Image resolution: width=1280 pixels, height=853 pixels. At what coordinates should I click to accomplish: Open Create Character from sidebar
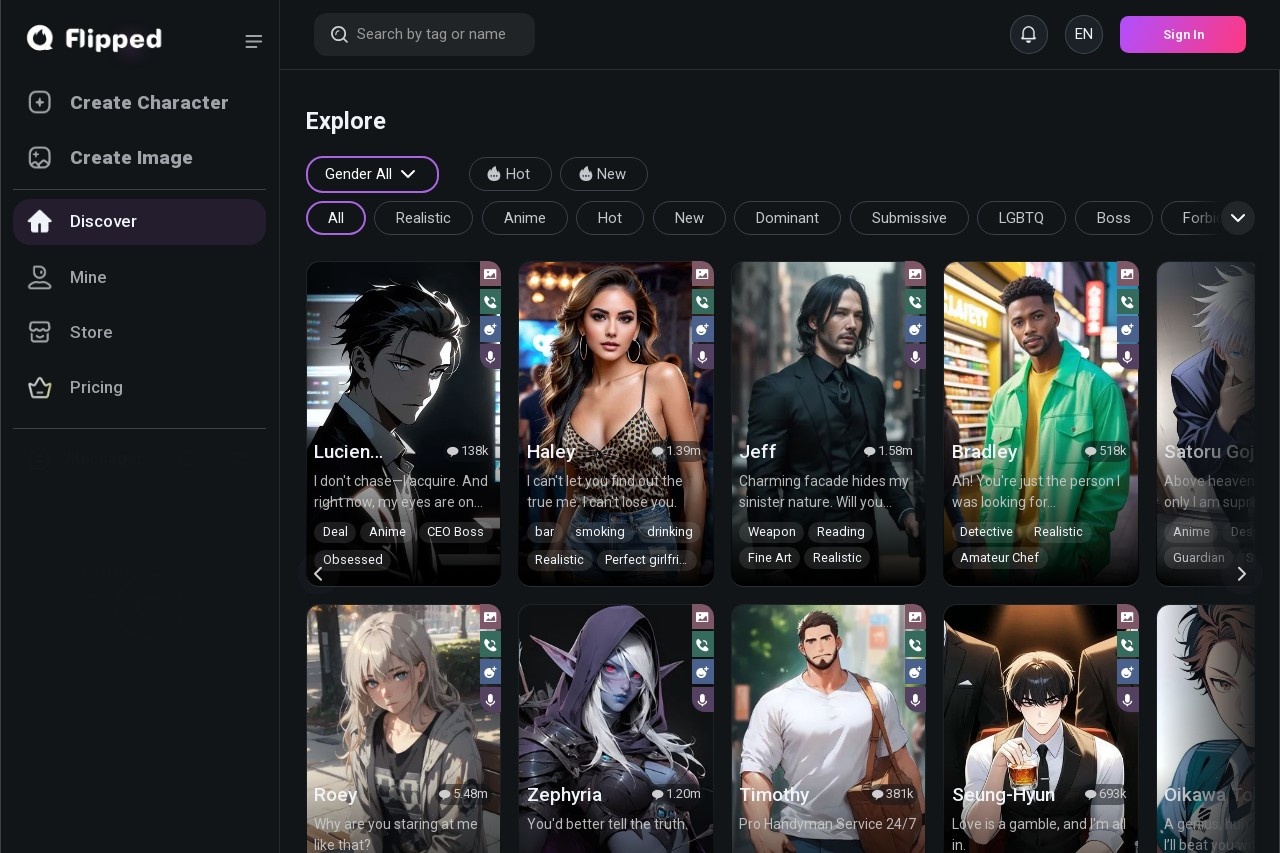[x=139, y=102]
